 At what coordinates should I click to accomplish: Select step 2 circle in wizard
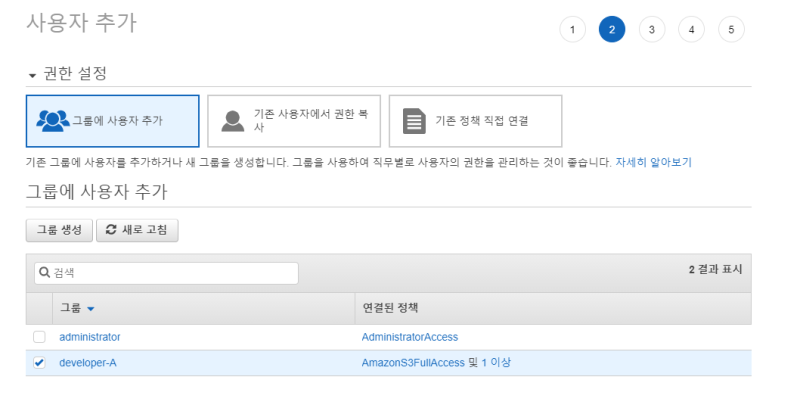pyautogui.click(x=612, y=30)
